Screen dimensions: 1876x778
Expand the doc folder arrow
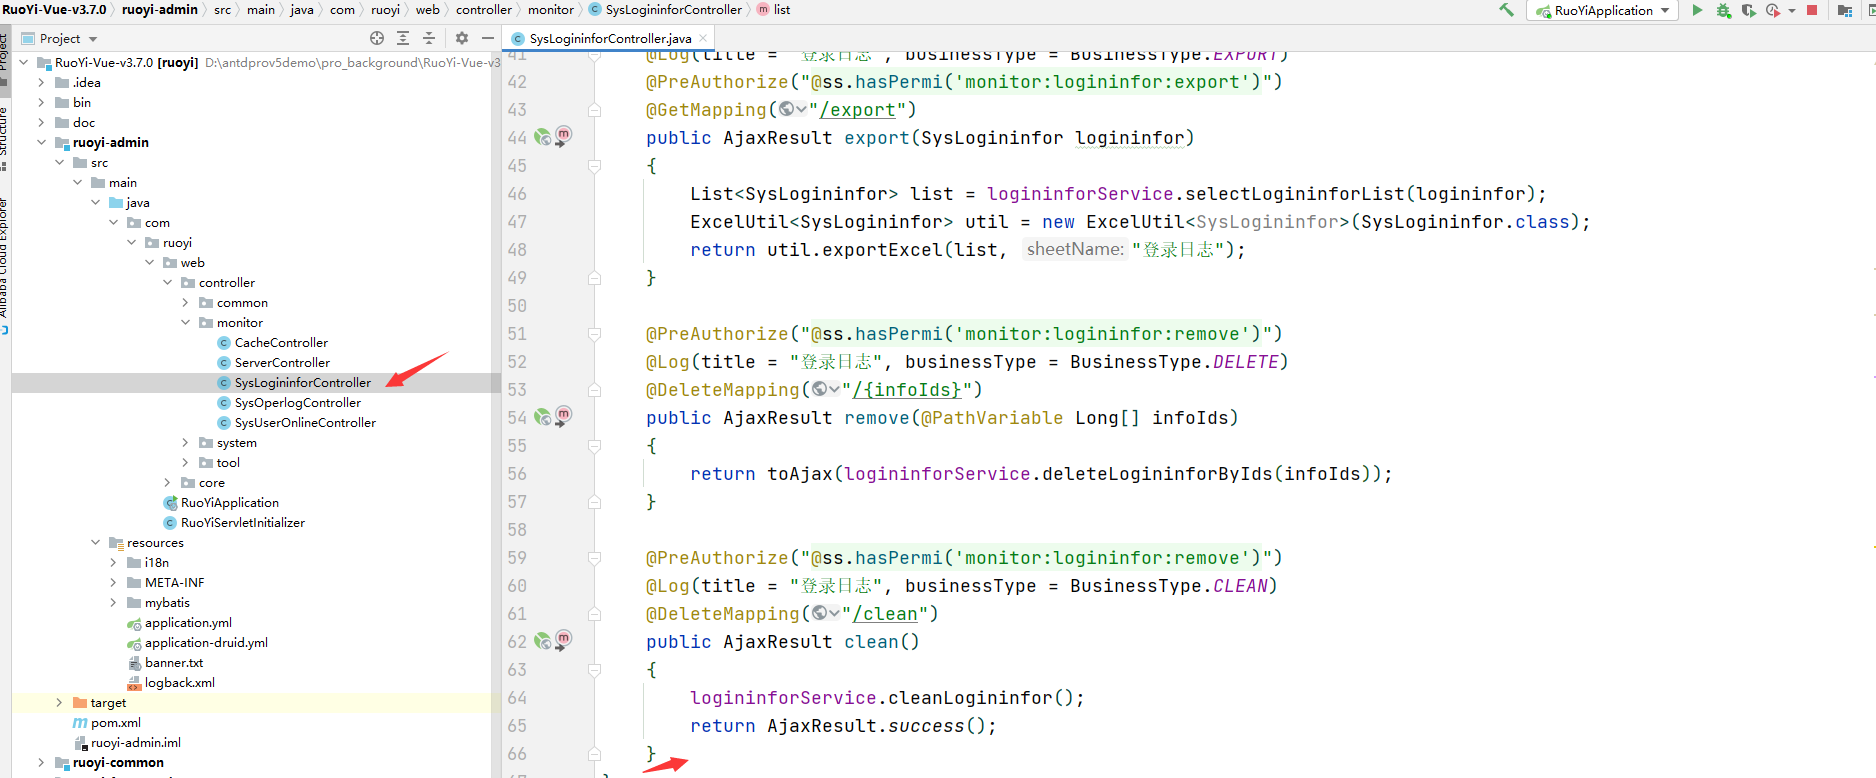coord(42,122)
